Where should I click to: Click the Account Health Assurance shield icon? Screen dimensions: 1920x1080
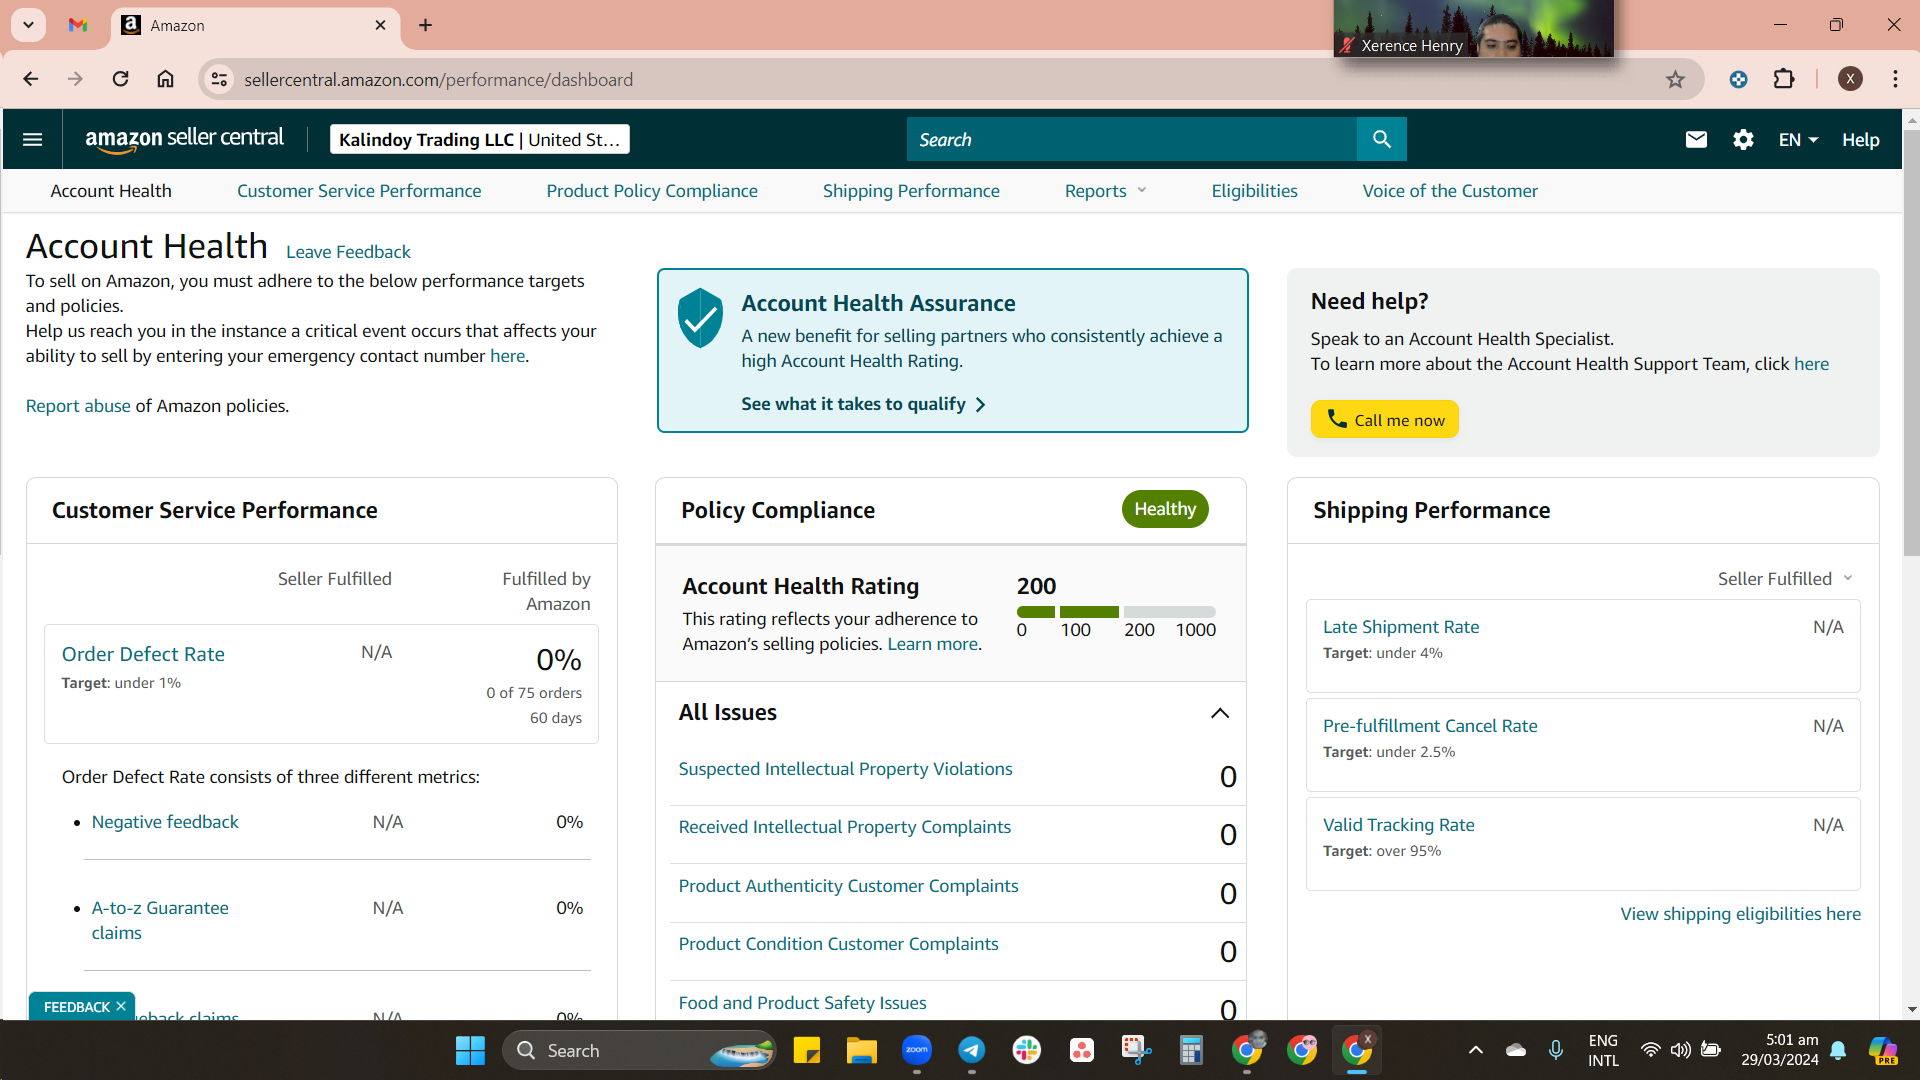(x=700, y=318)
